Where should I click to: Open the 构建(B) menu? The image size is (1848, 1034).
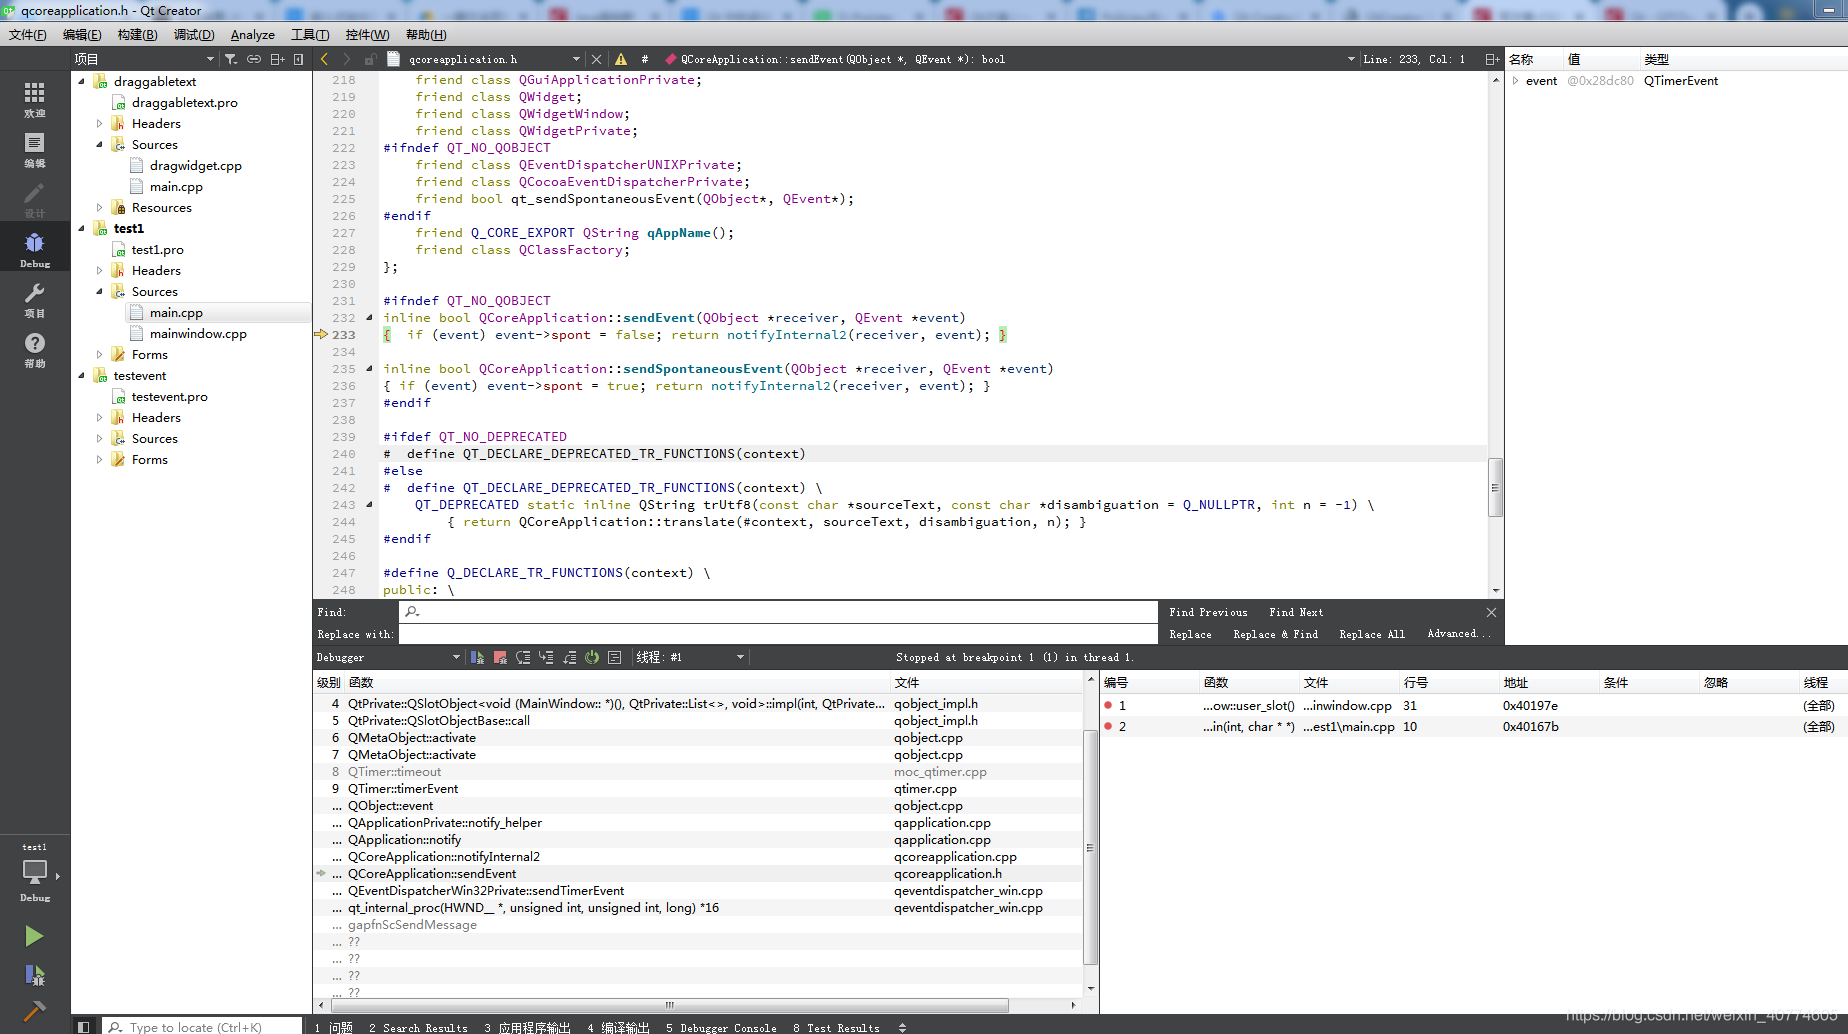137,35
